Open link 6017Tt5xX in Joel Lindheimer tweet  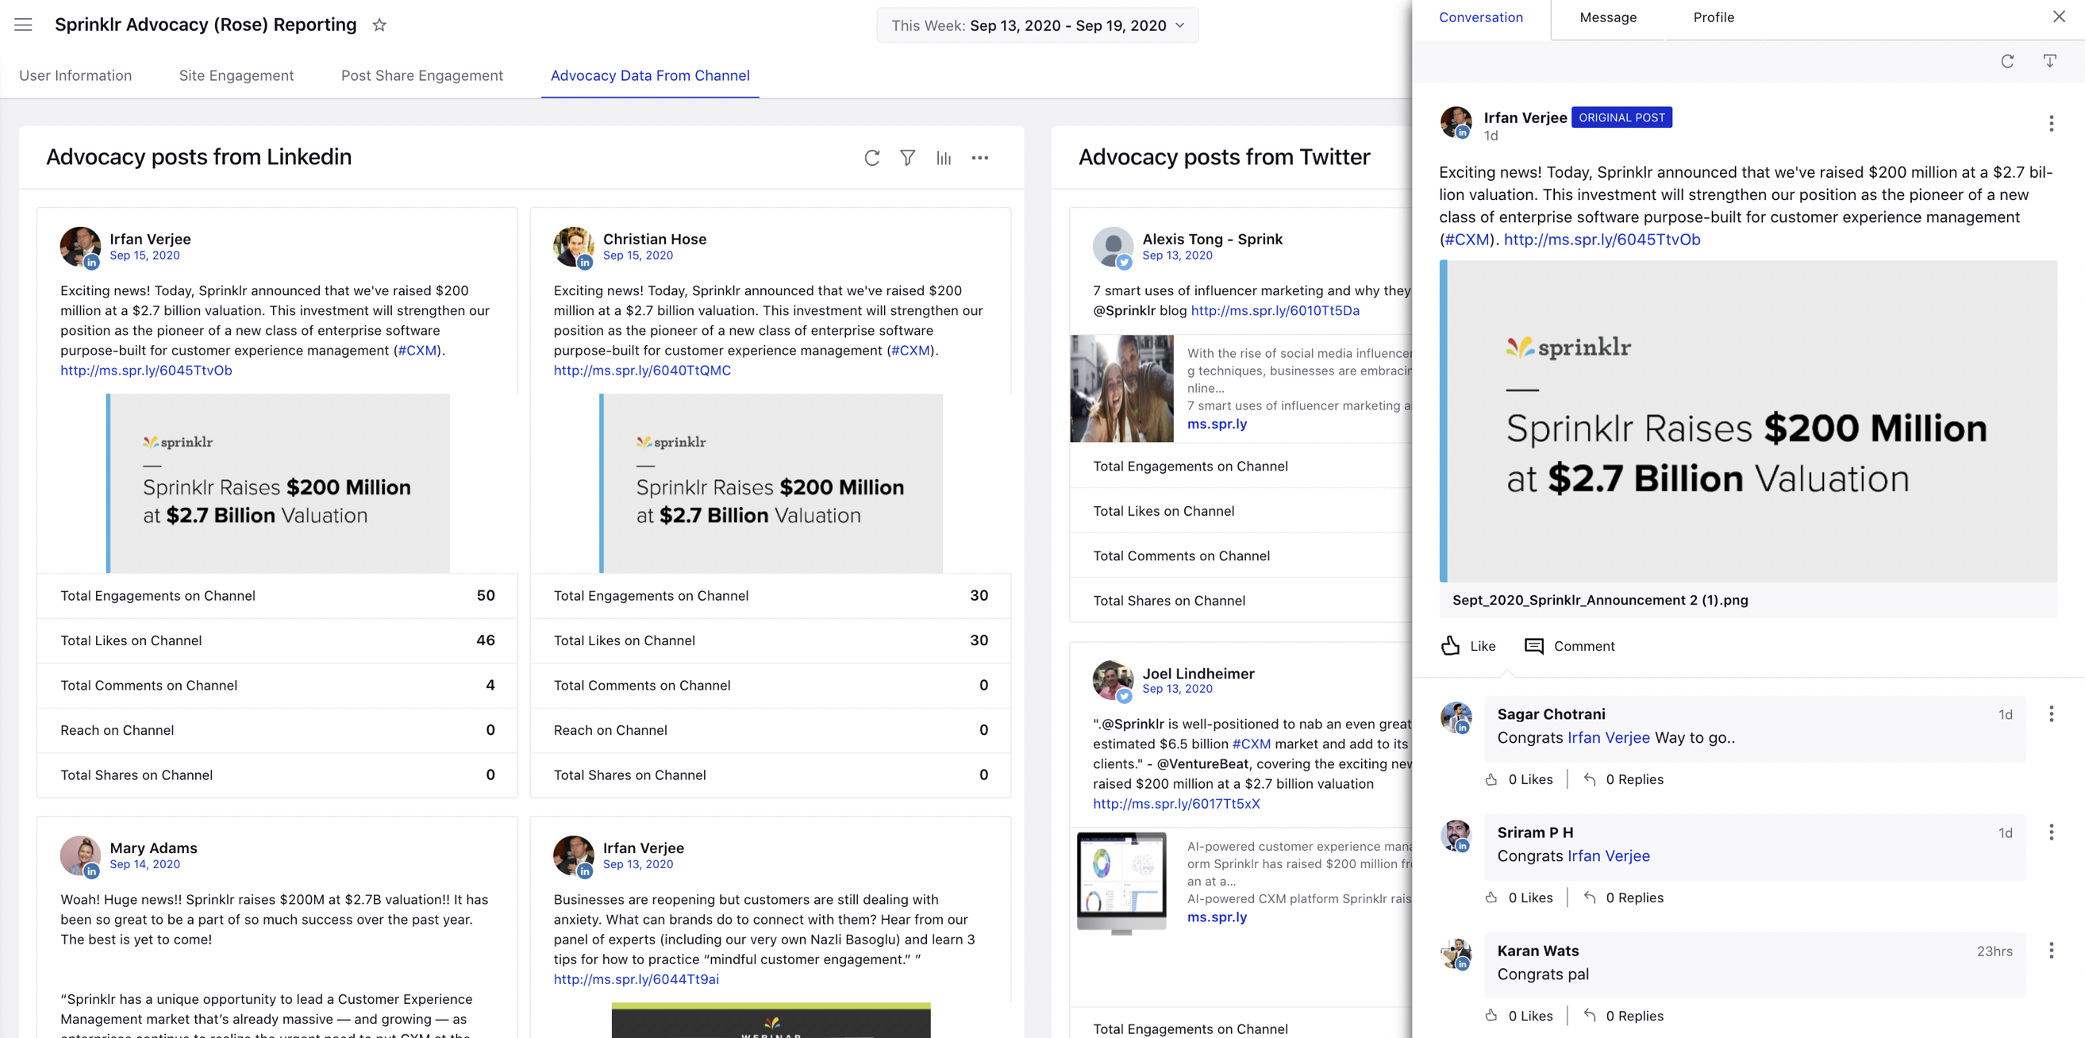coord(1176,803)
